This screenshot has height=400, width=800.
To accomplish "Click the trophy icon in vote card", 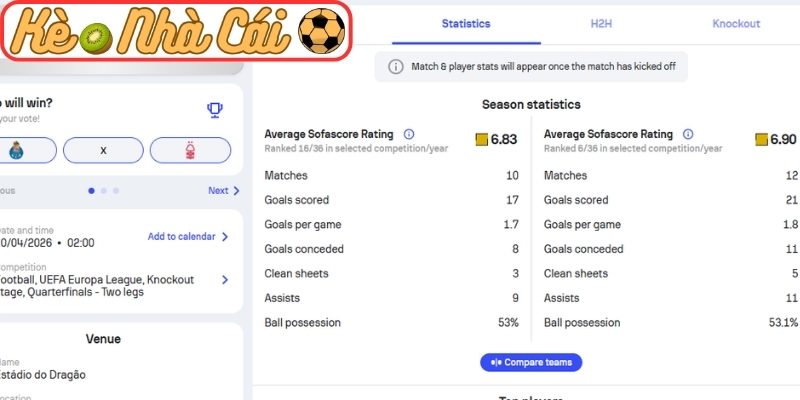I will tap(215, 110).
